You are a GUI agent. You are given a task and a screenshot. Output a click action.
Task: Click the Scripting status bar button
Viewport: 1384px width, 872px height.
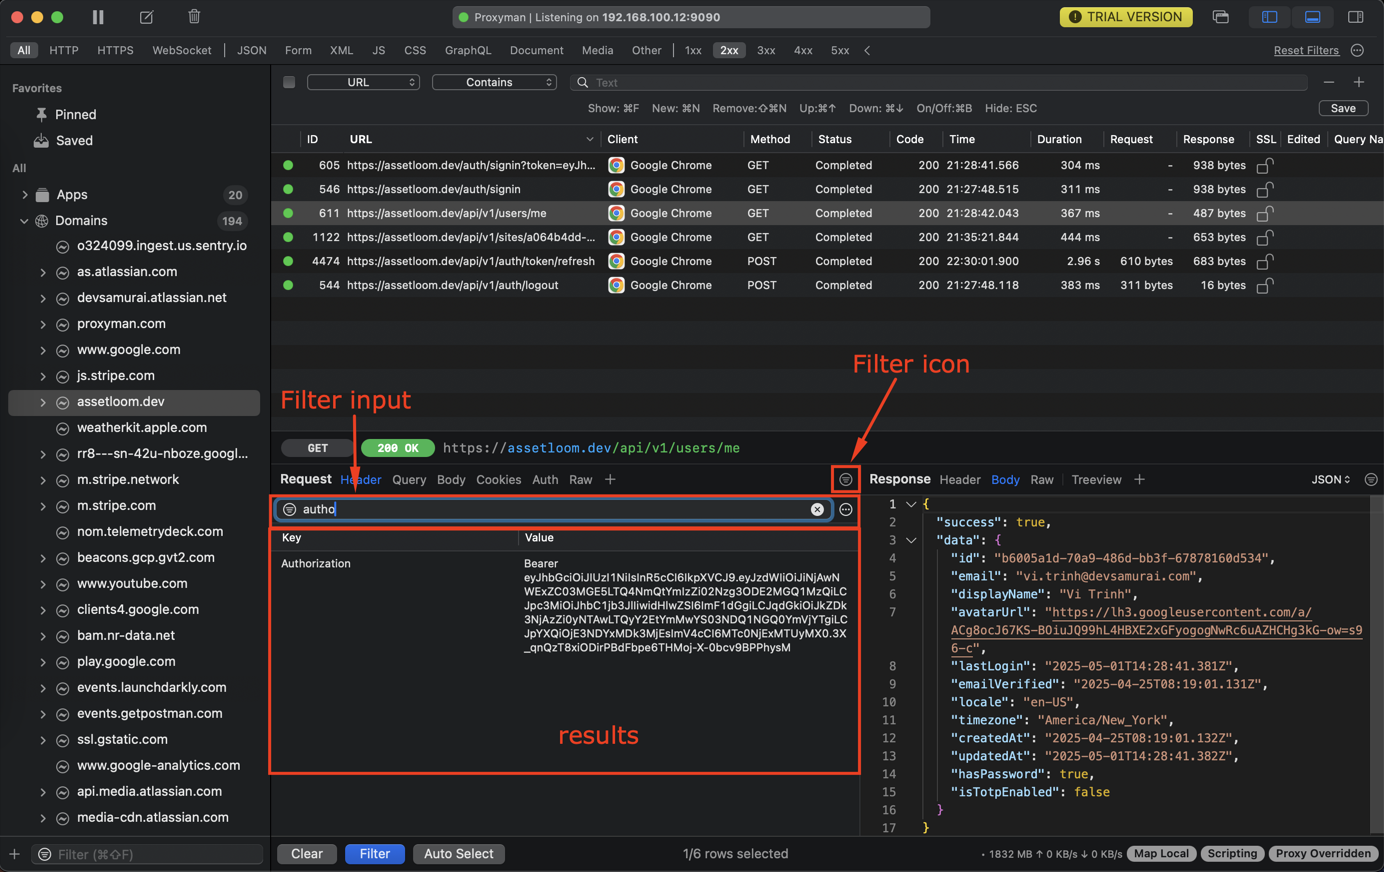(1232, 854)
